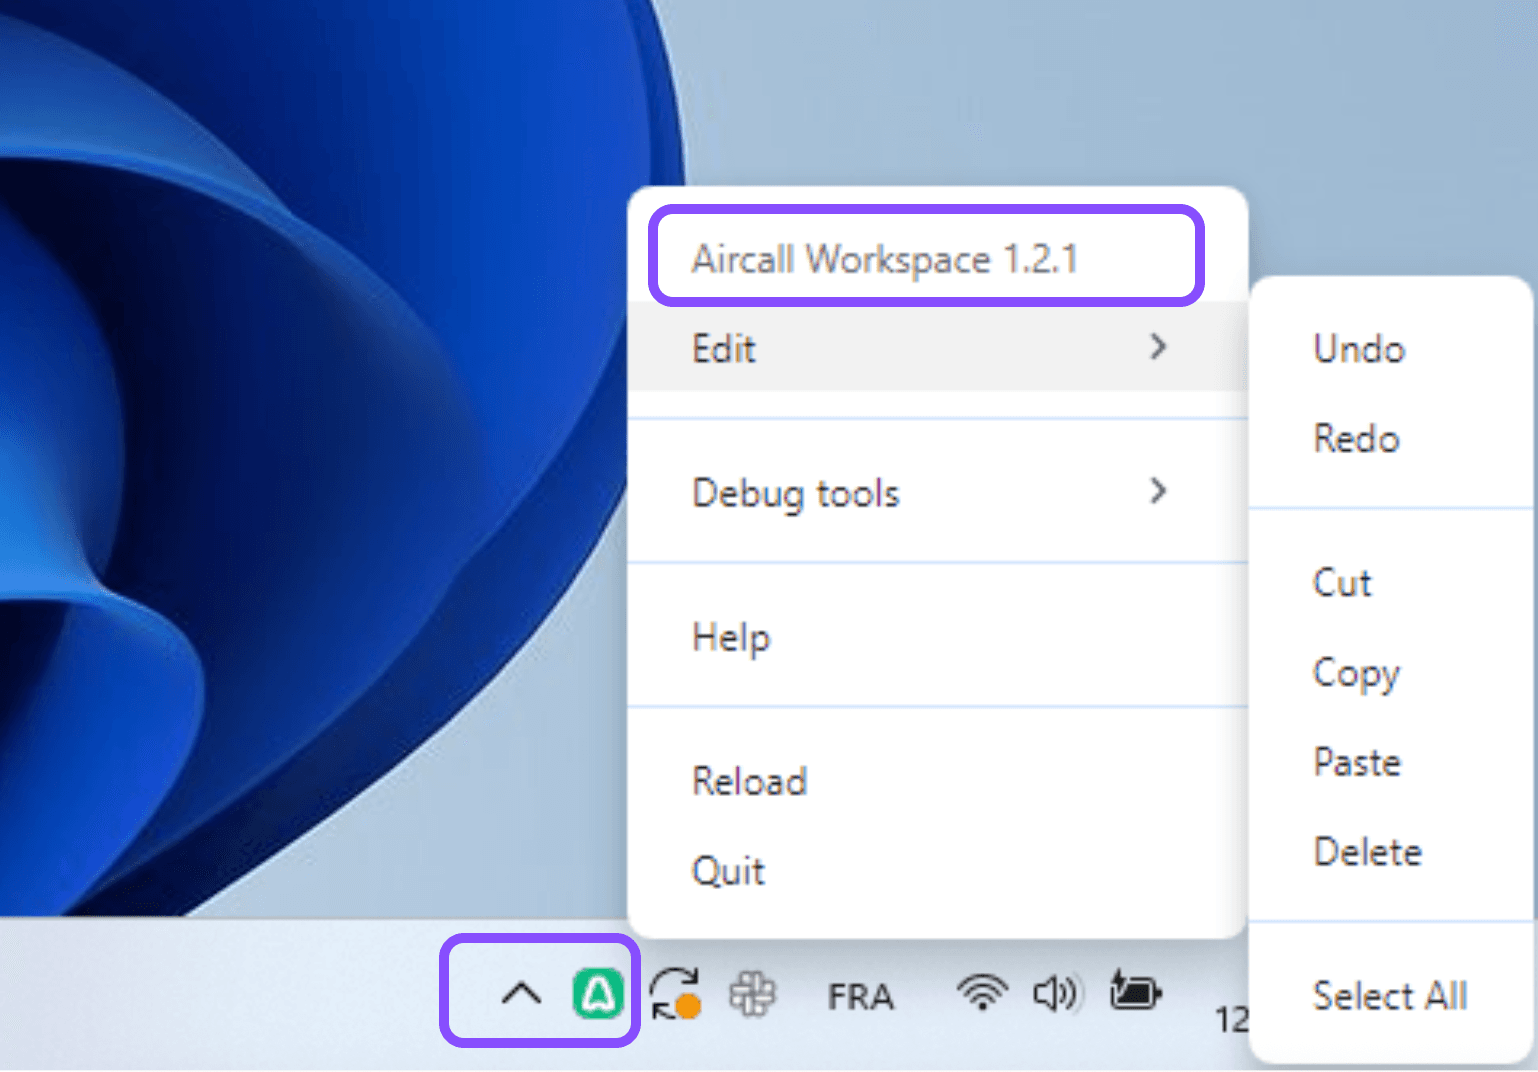Paste using the Edit submenu
1538x1072 pixels.
click(x=1356, y=761)
